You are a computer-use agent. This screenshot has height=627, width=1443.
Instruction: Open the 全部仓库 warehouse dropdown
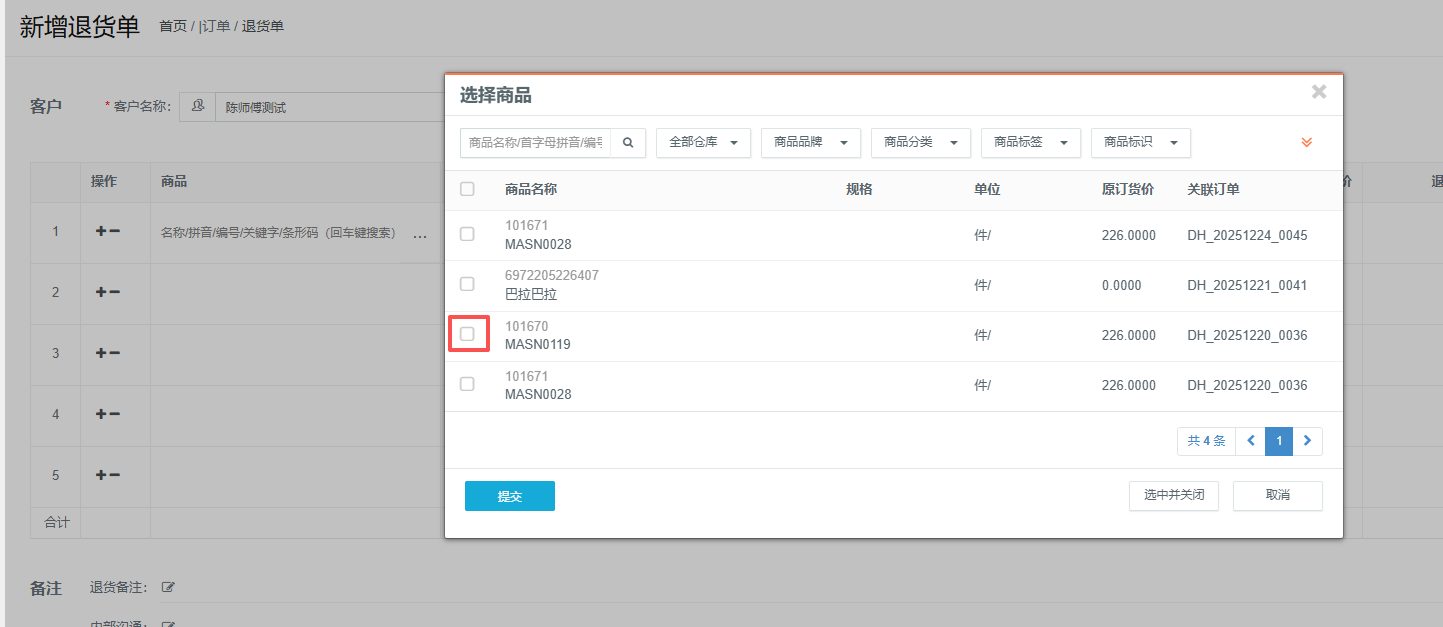click(x=703, y=143)
